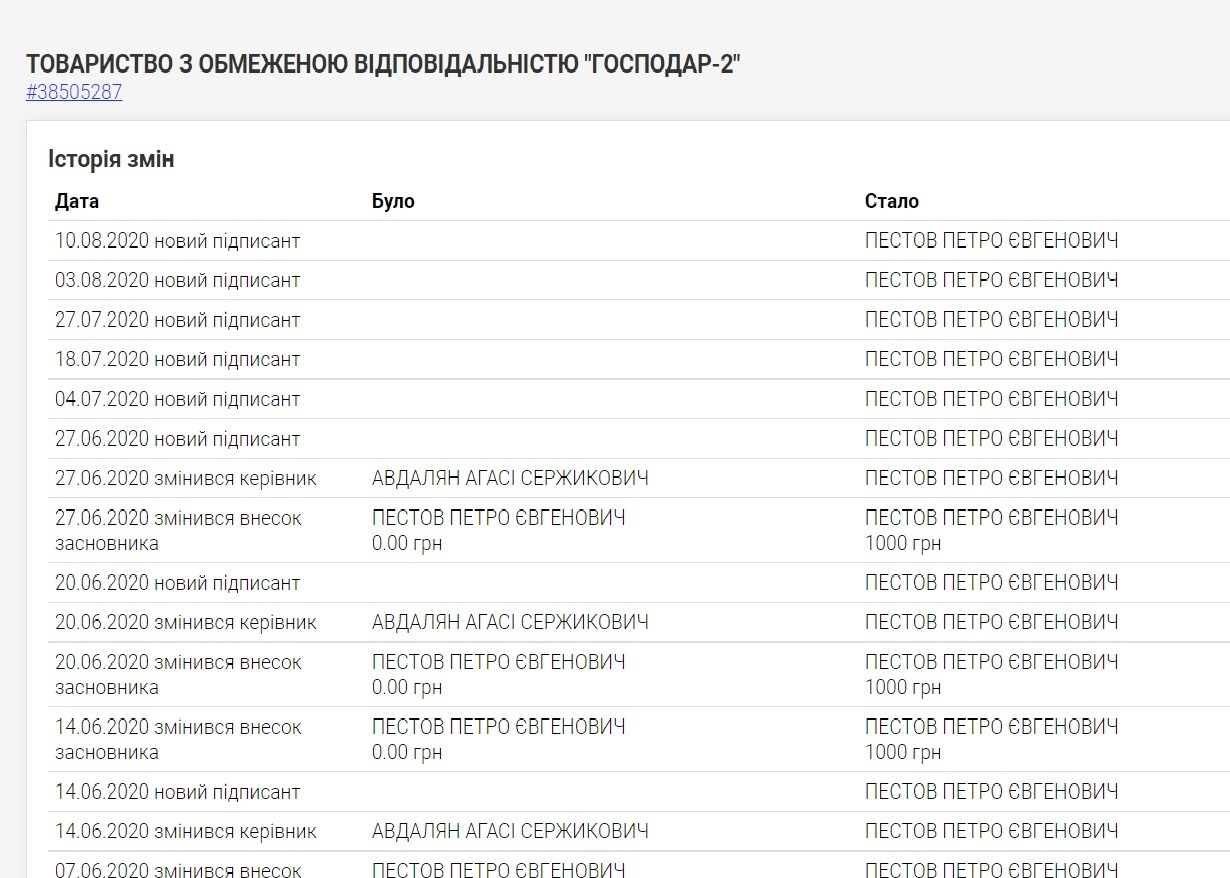Select the '20.06.2020 змінився керівник' date cell
Screen dimensions: 1230x878
[186, 623]
